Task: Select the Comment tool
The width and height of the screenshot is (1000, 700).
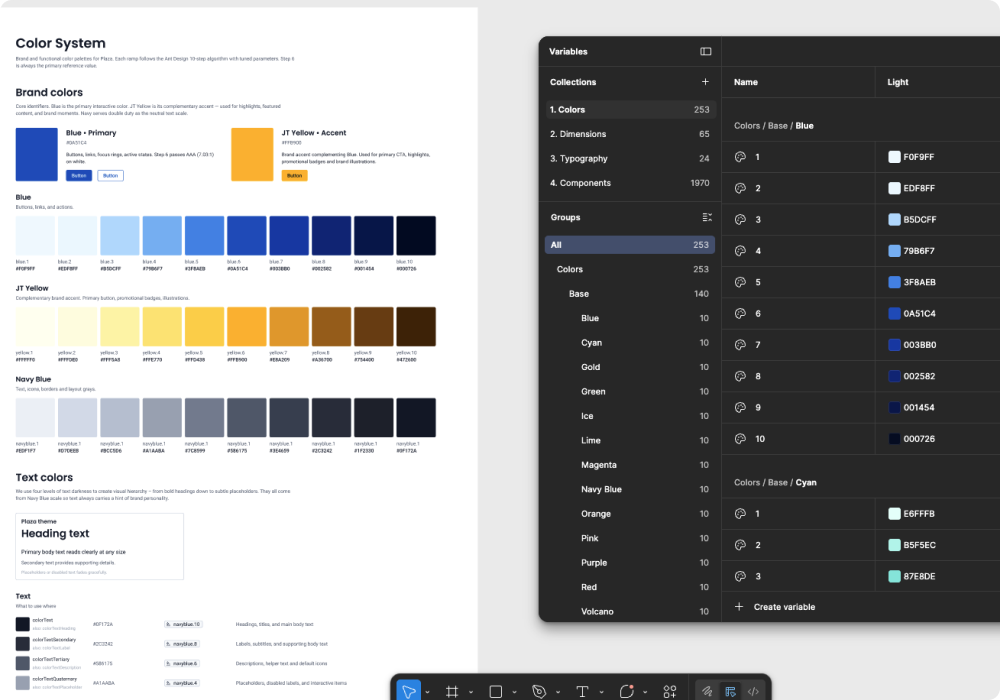Action: coord(626,691)
